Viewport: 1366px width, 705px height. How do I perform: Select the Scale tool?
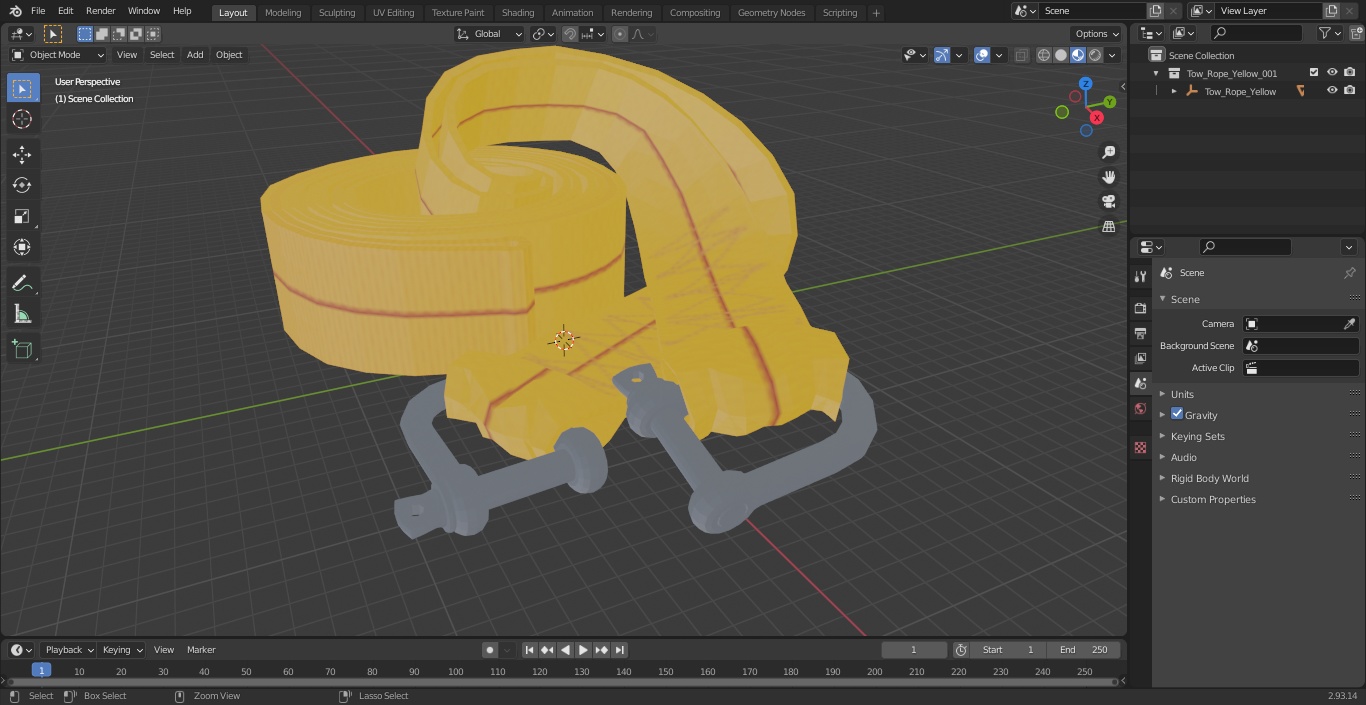coord(22,216)
